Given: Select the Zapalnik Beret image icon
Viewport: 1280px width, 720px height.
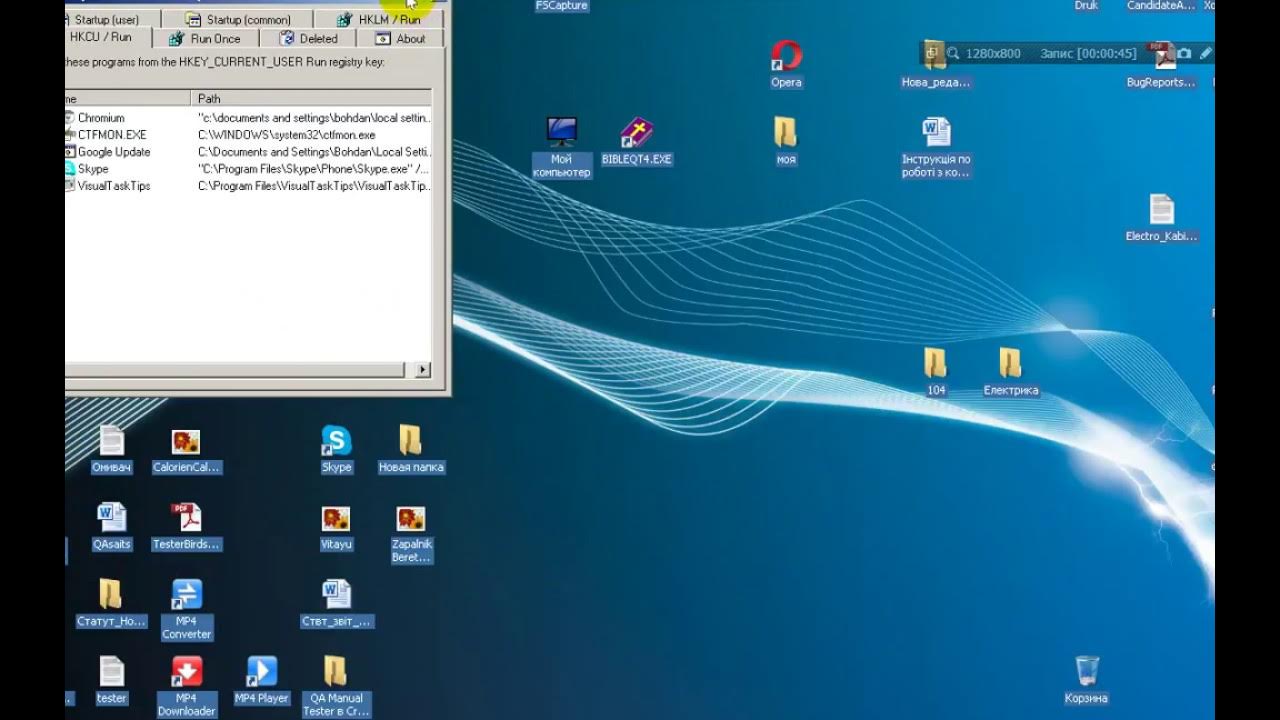Looking at the screenshot, I should click(x=411, y=533).
